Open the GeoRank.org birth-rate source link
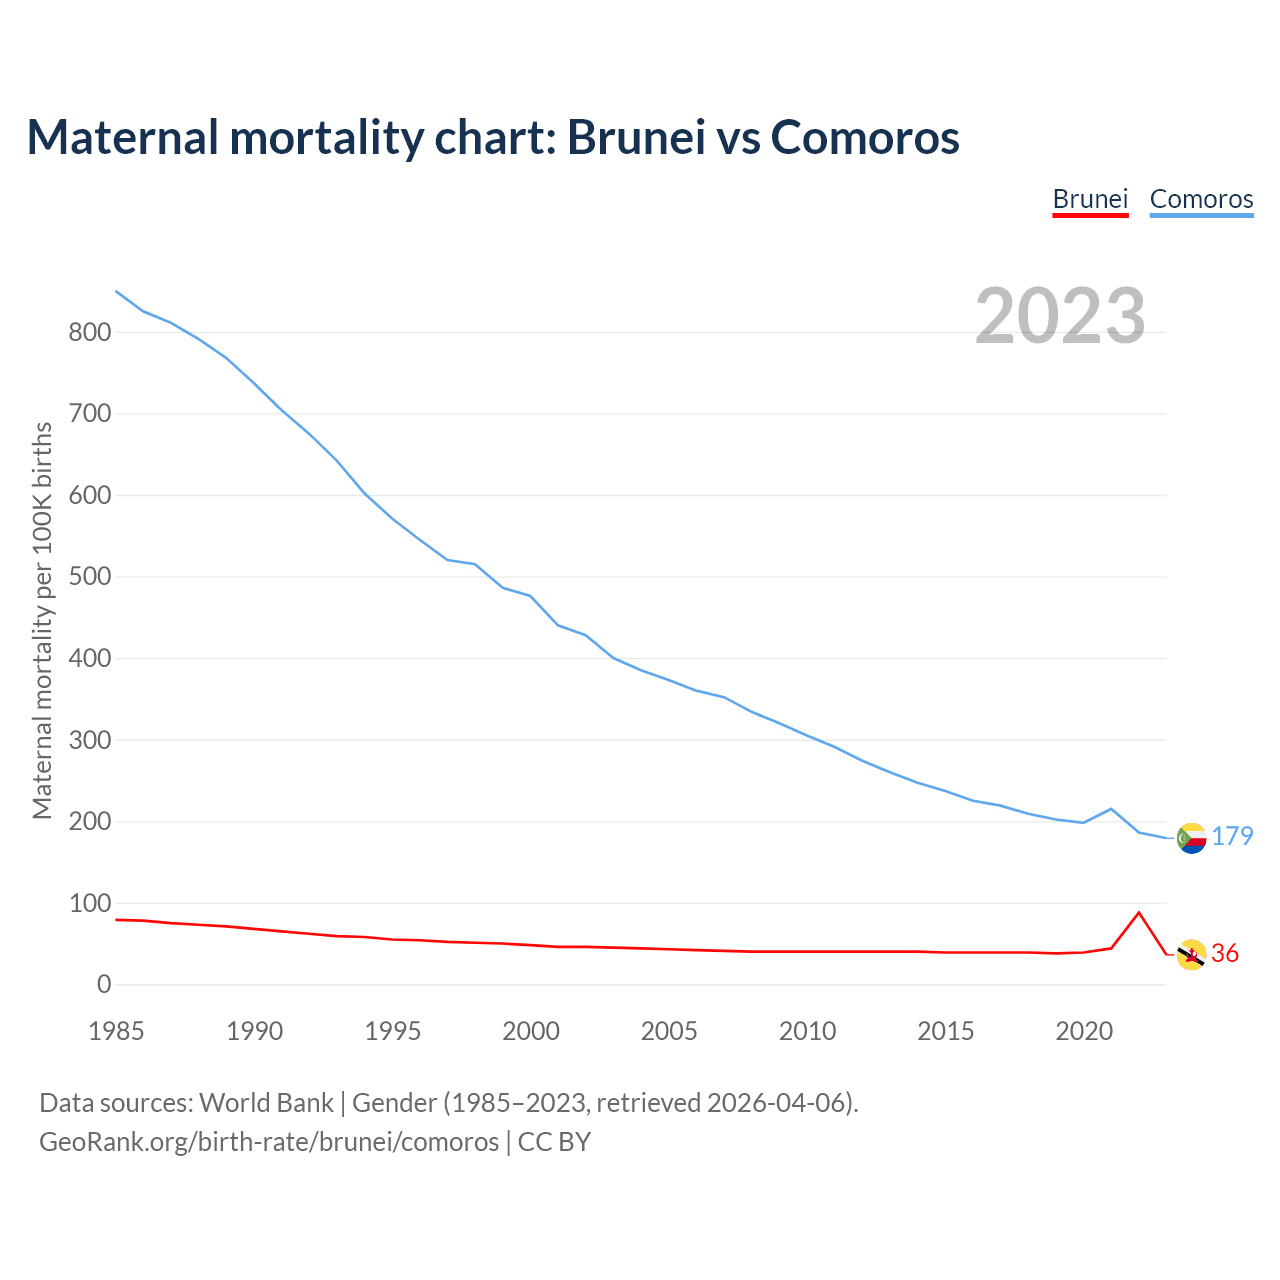Screen dimensions: 1280x1280 coord(269,1141)
